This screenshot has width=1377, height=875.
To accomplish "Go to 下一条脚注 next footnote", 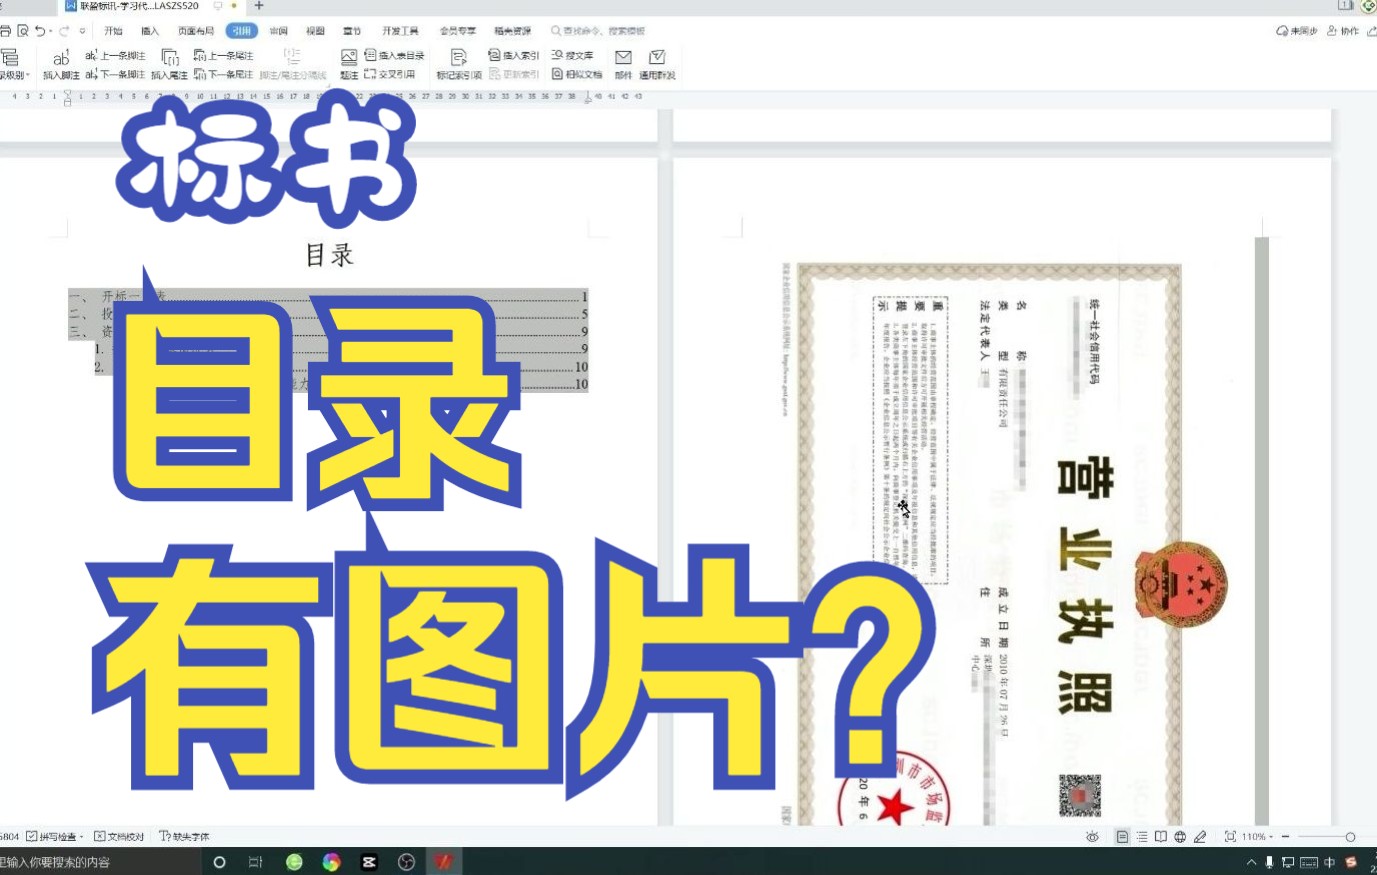I will [x=116, y=75].
